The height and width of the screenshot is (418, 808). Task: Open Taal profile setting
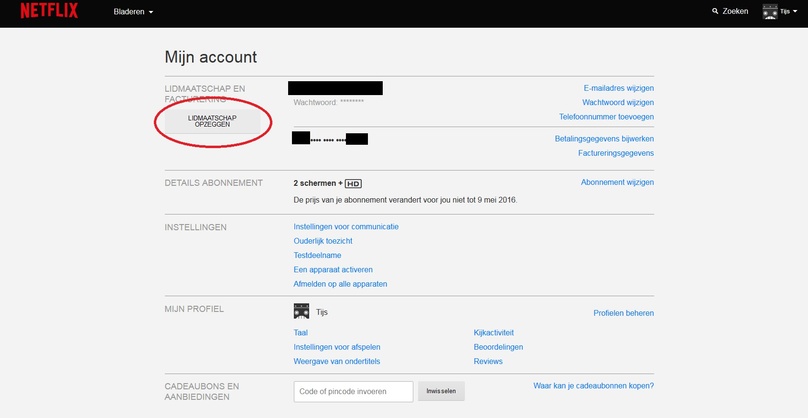pos(300,333)
